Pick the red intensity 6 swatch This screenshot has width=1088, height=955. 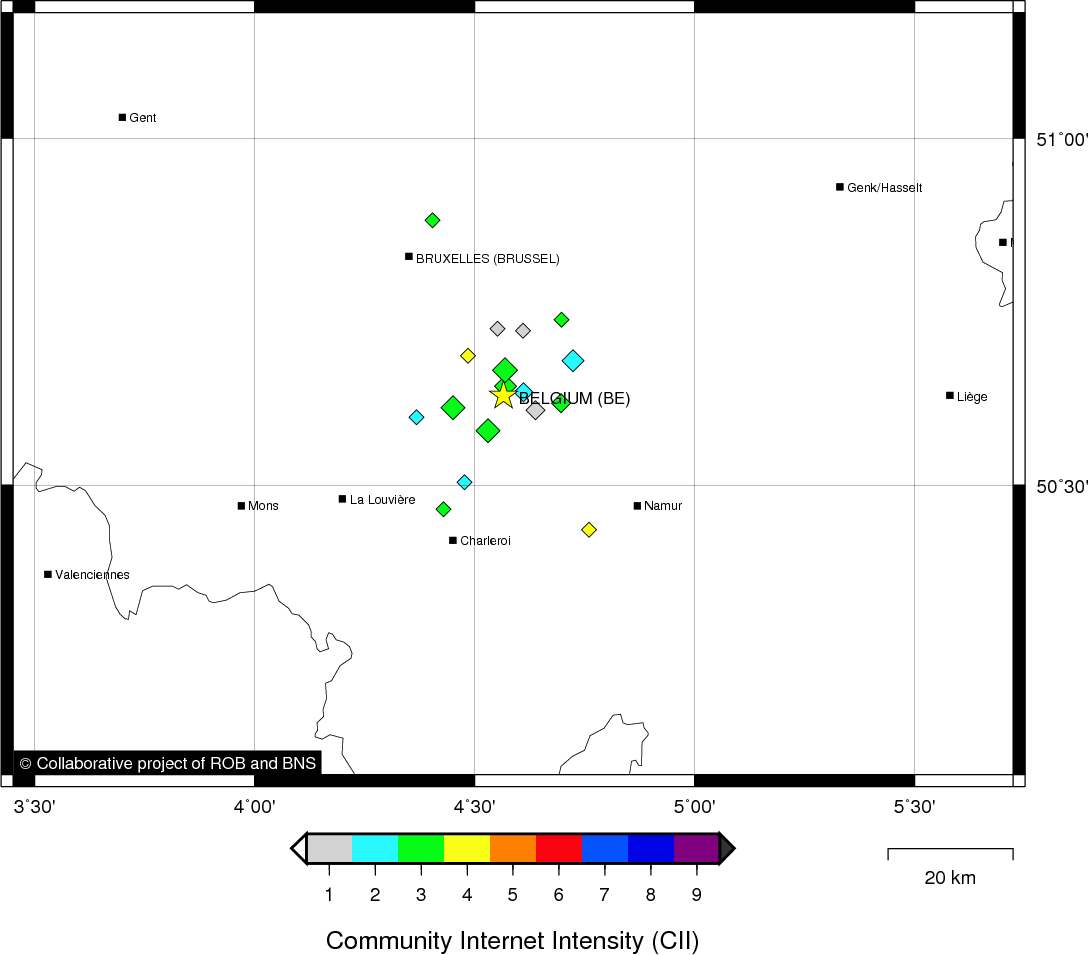pyautogui.click(x=558, y=848)
